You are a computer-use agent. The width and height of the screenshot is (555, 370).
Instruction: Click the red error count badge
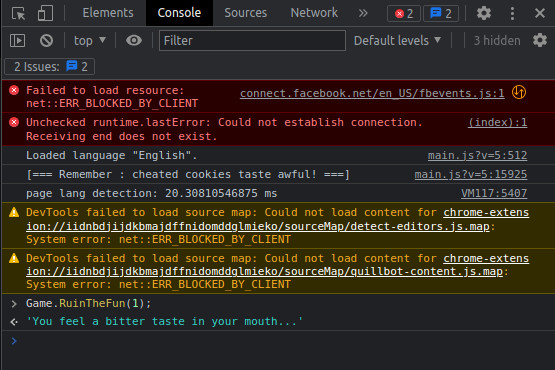pos(404,13)
